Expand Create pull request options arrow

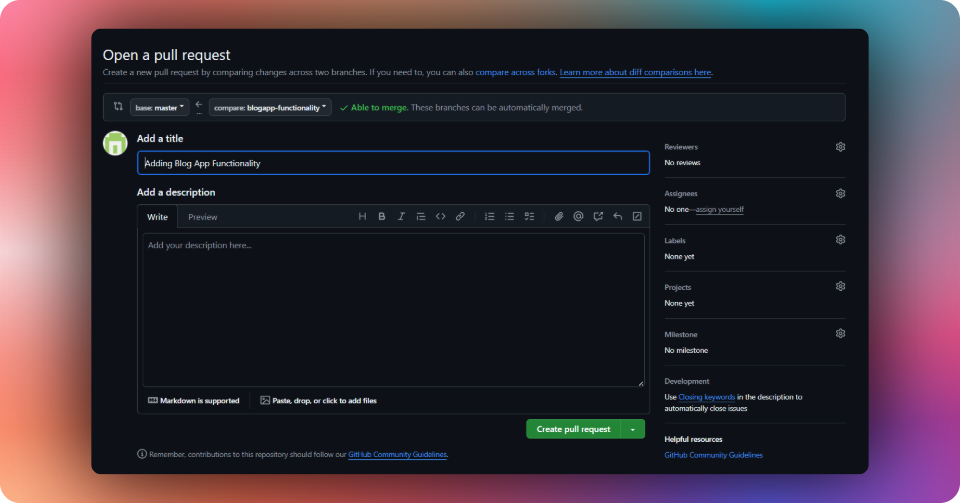pos(632,430)
